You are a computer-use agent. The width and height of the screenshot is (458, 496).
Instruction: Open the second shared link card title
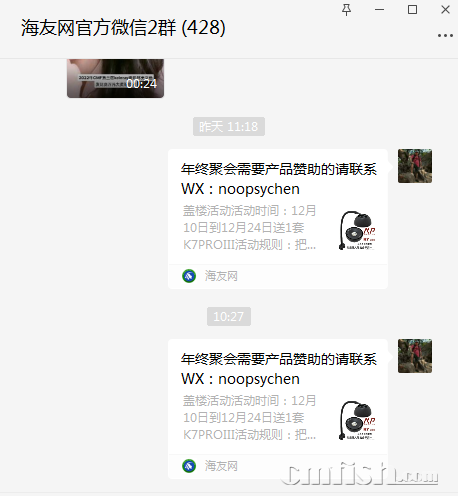click(x=279, y=369)
